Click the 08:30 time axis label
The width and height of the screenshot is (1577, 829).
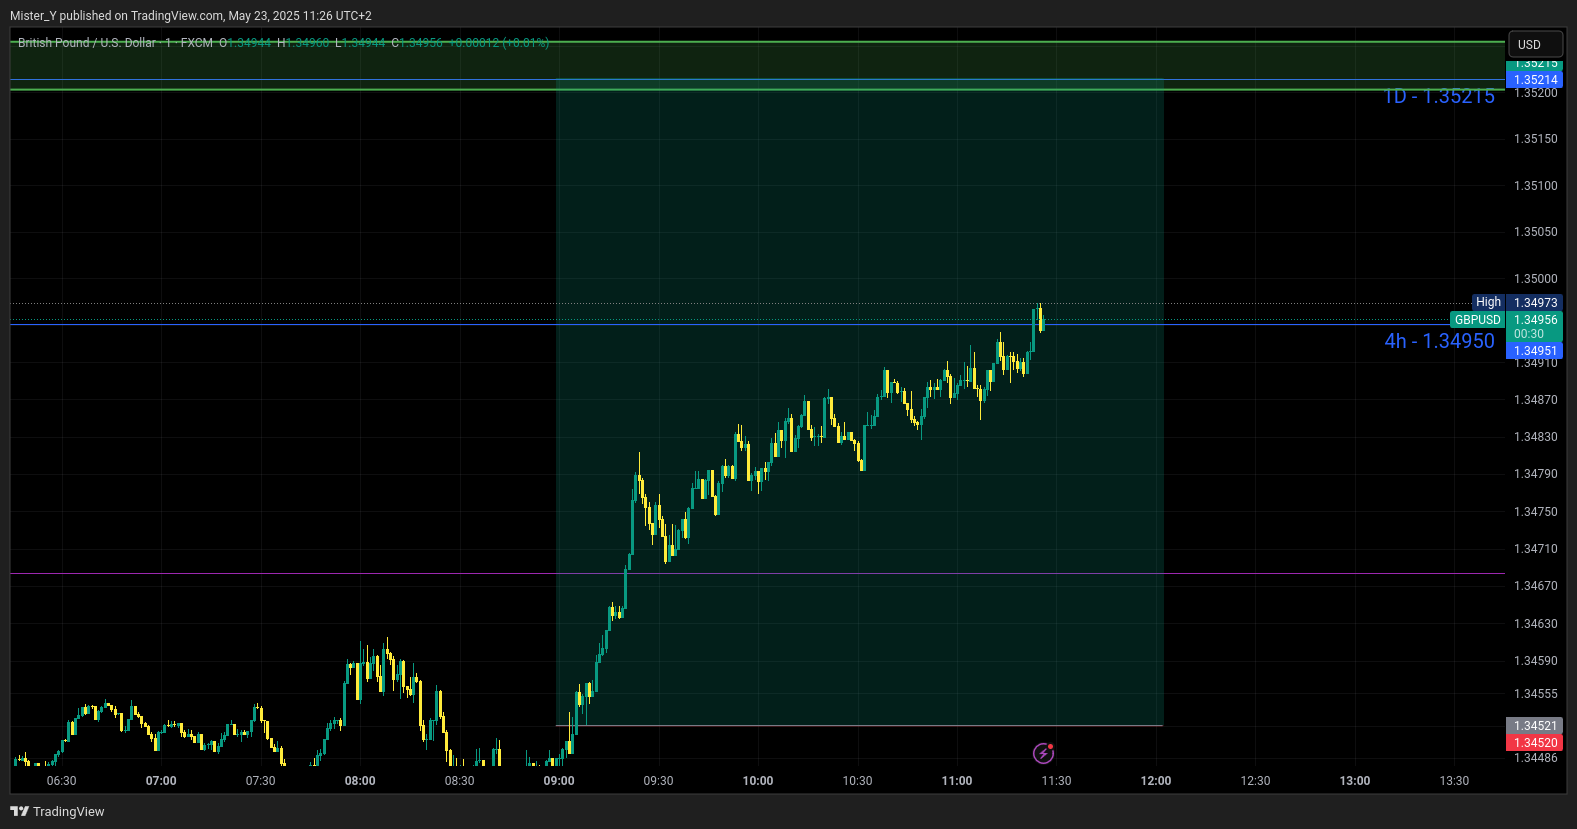[460, 781]
